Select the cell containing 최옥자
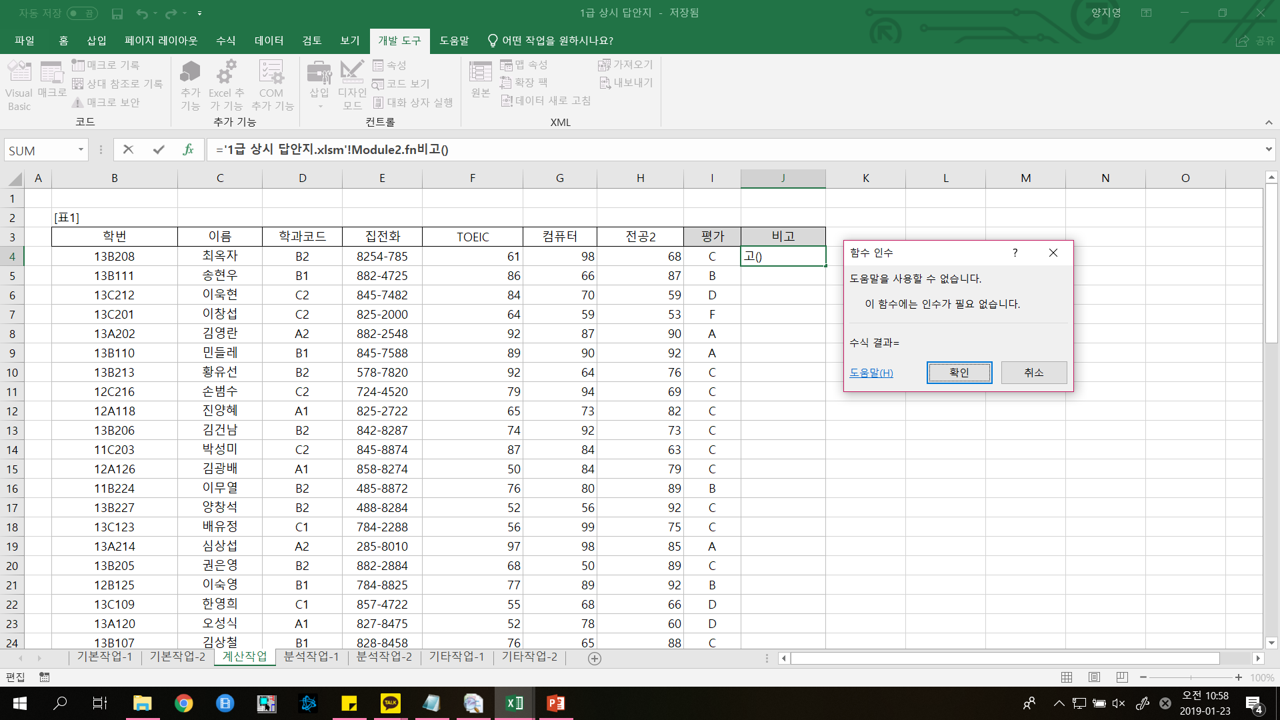Screen dimensions: 1280x720 pyautogui.click(x=220, y=256)
